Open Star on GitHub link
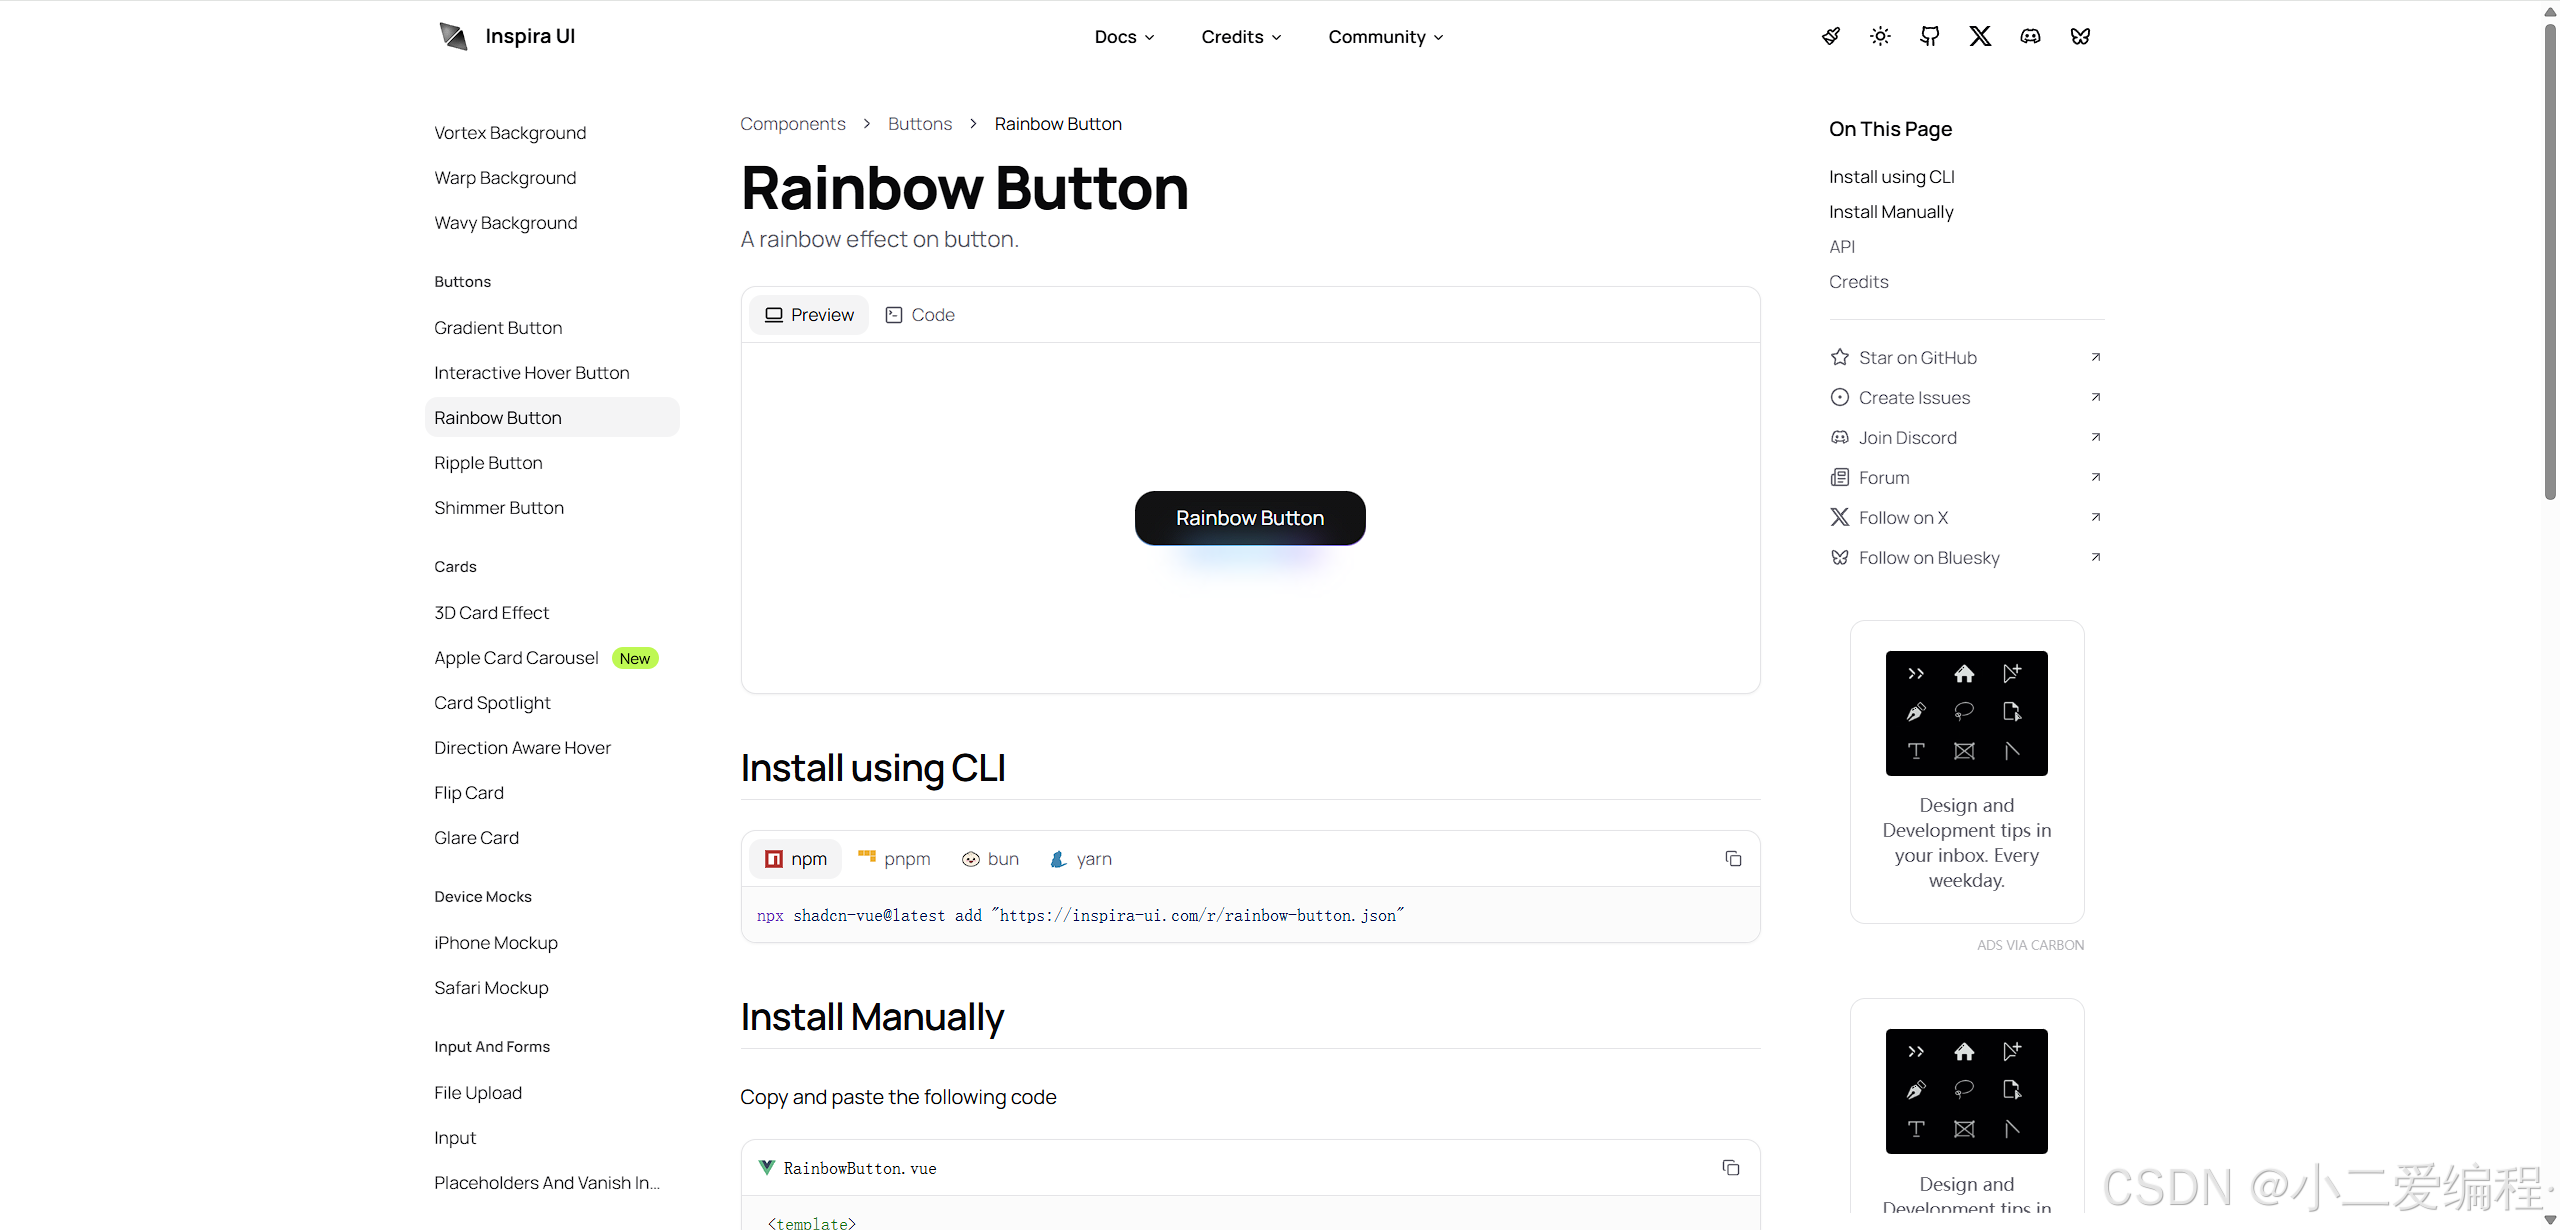 [x=1917, y=358]
